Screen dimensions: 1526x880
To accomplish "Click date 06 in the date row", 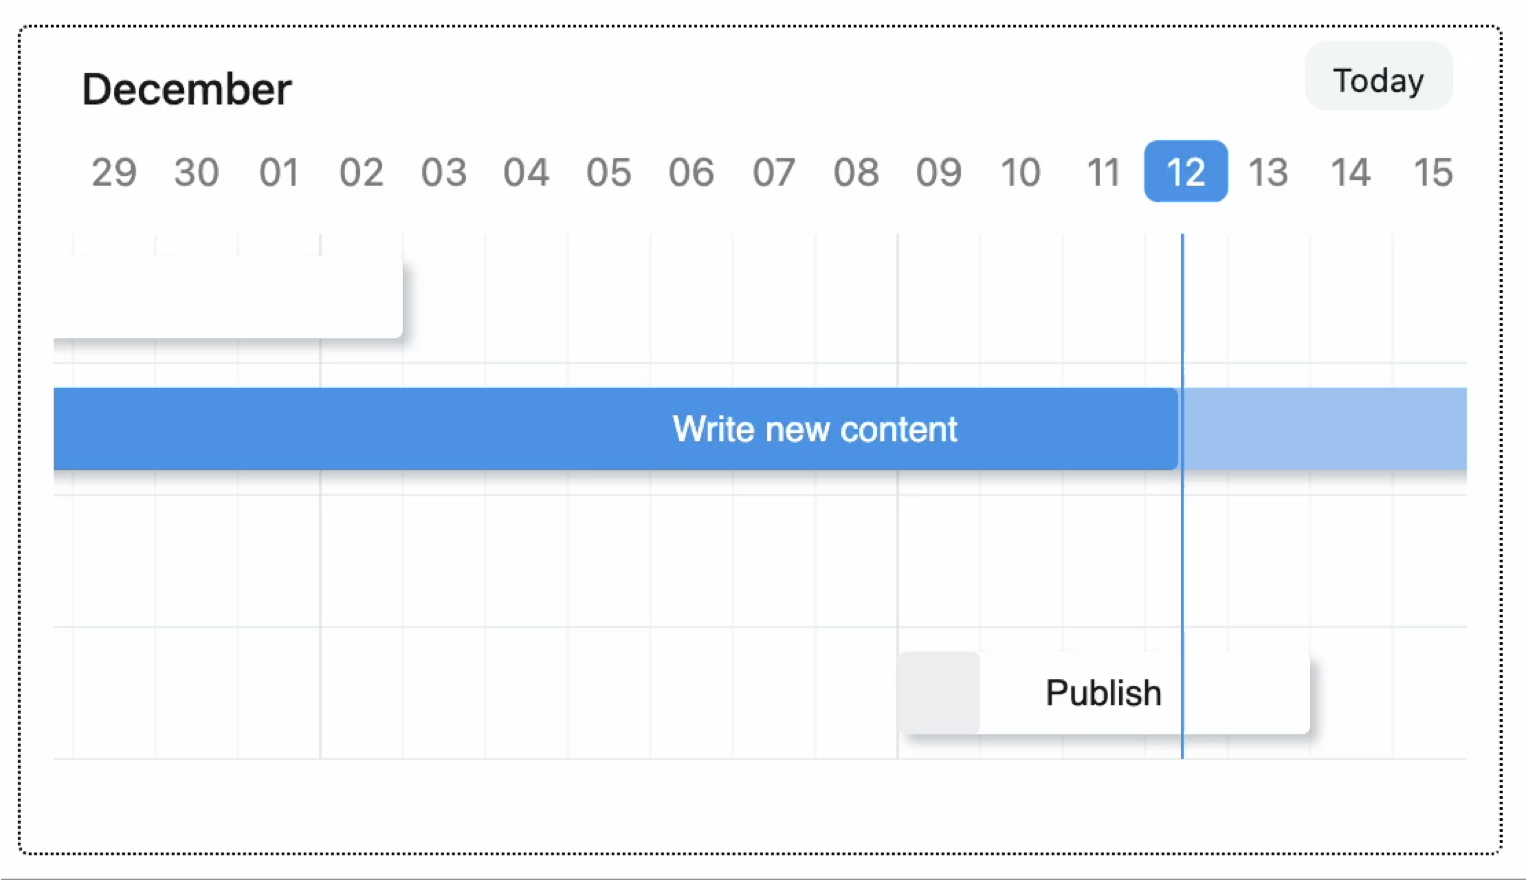I will (x=691, y=172).
